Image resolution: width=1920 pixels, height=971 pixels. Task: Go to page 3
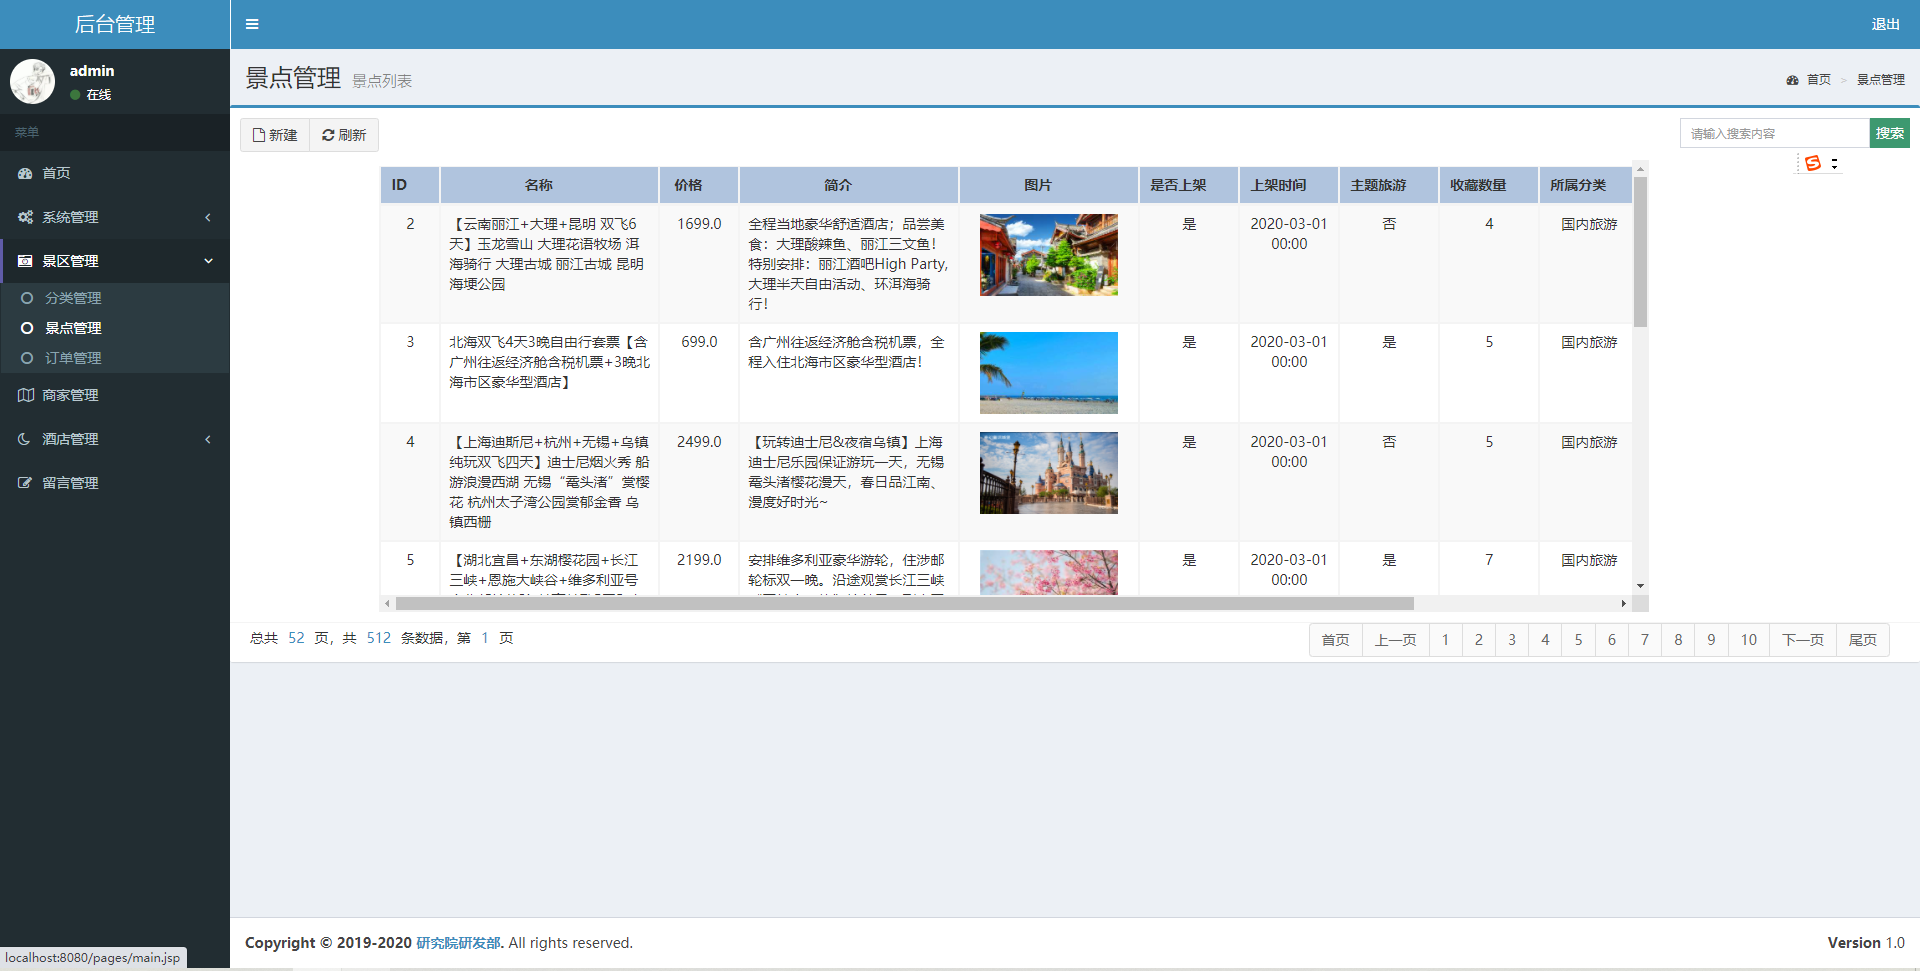(x=1512, y=640)
